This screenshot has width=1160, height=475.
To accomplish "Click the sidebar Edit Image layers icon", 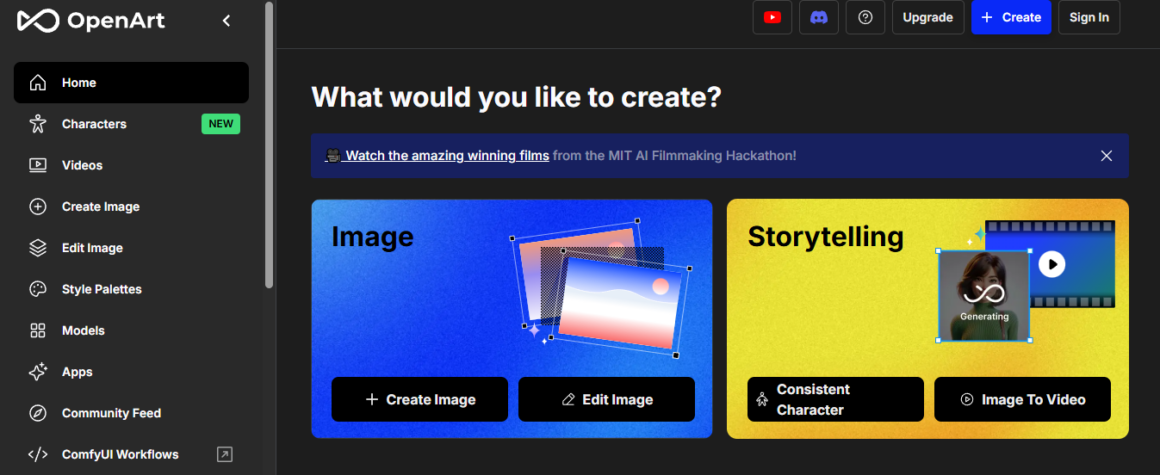I will click(x=38, y=248).
